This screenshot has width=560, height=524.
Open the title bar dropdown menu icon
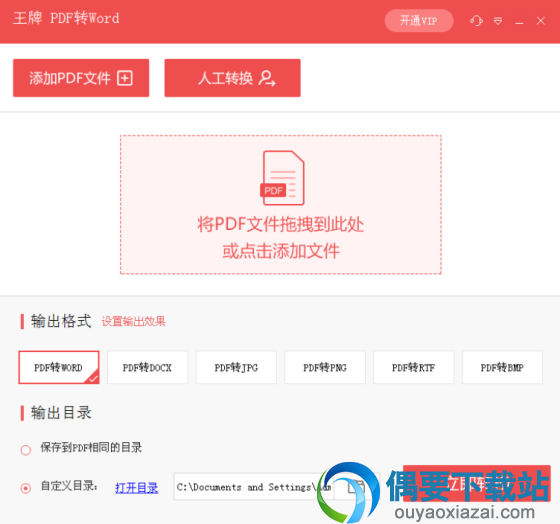498,21
